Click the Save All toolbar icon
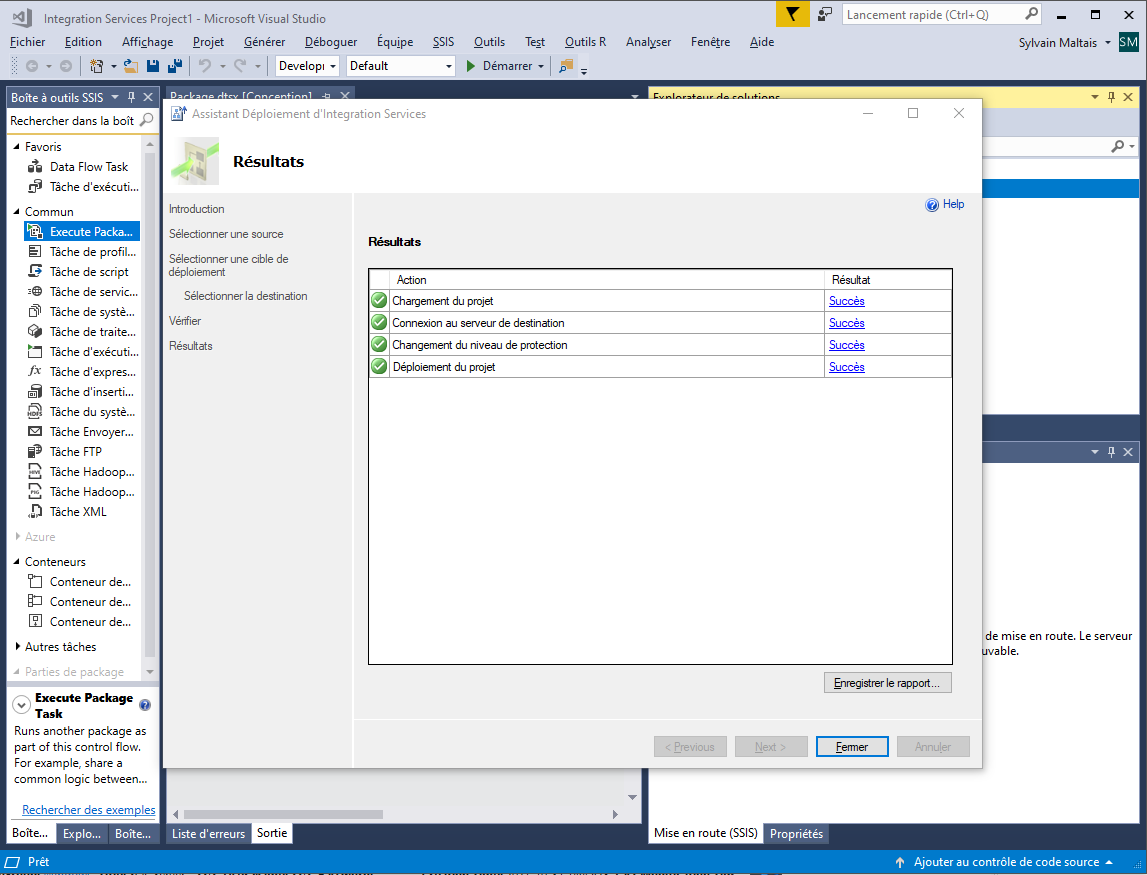 (175, 66)
